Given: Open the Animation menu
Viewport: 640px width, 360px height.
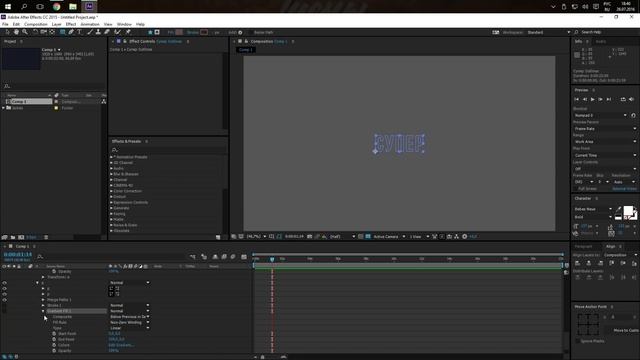Looking at the screenshot, I should coord(90,24).
